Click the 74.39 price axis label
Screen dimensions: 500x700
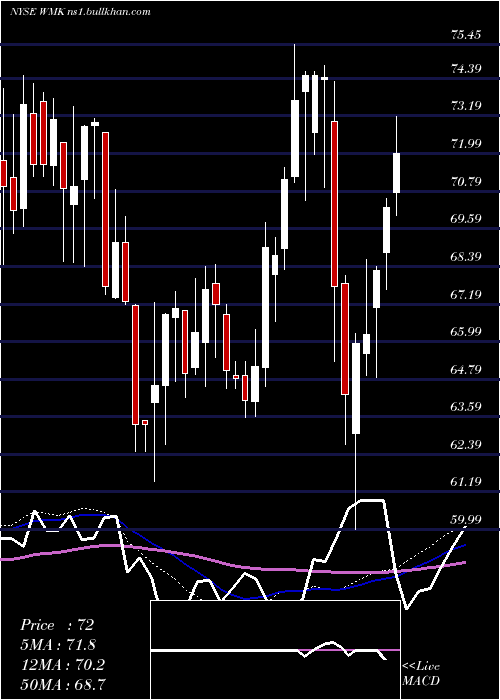click(x=466, y=68)
